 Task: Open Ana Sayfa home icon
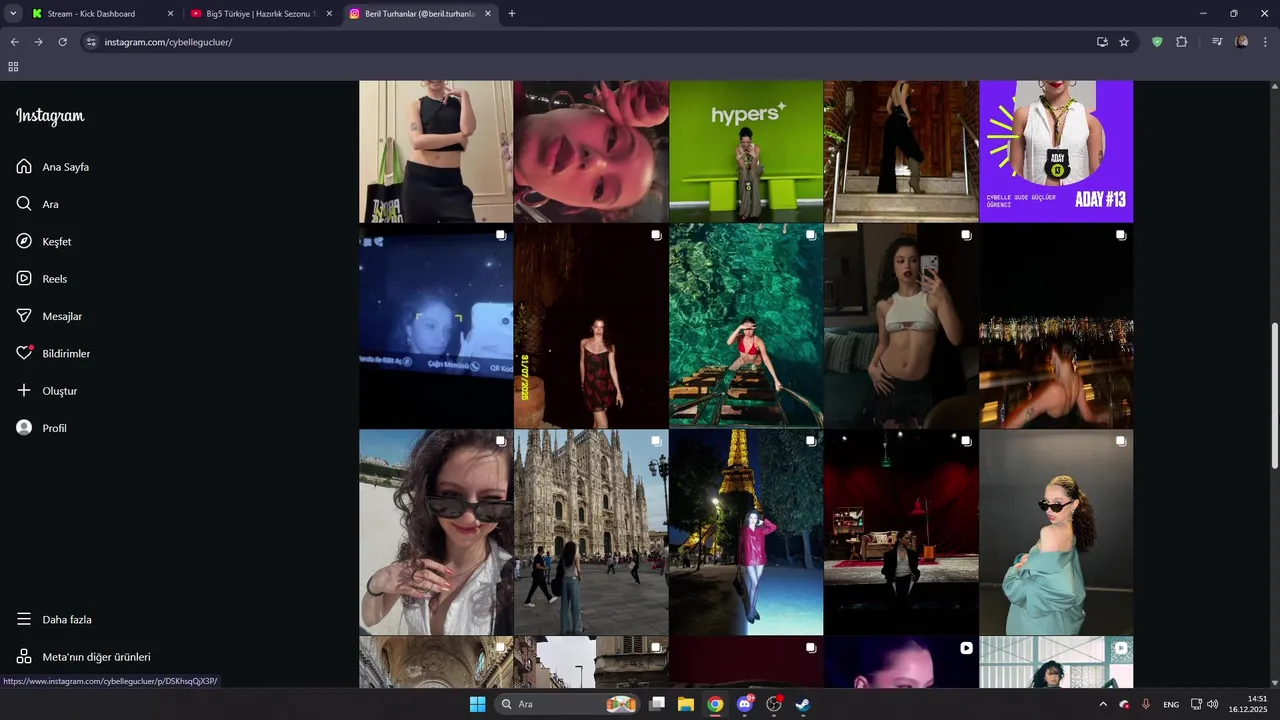coord(24,167)
